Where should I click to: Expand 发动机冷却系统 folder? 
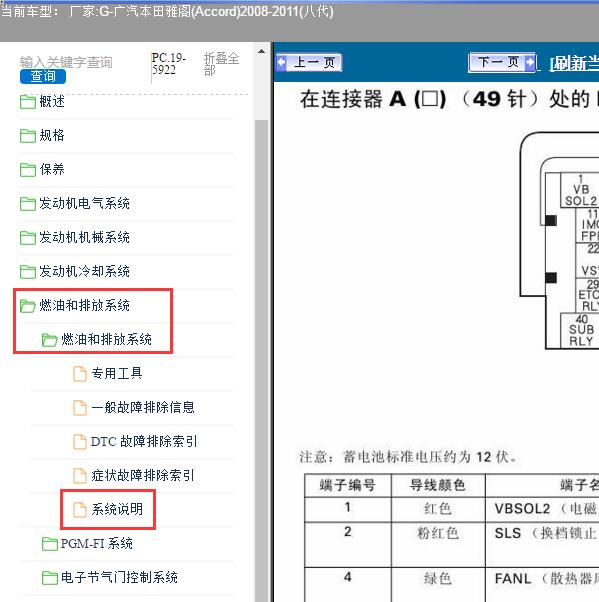click(84, 271)
